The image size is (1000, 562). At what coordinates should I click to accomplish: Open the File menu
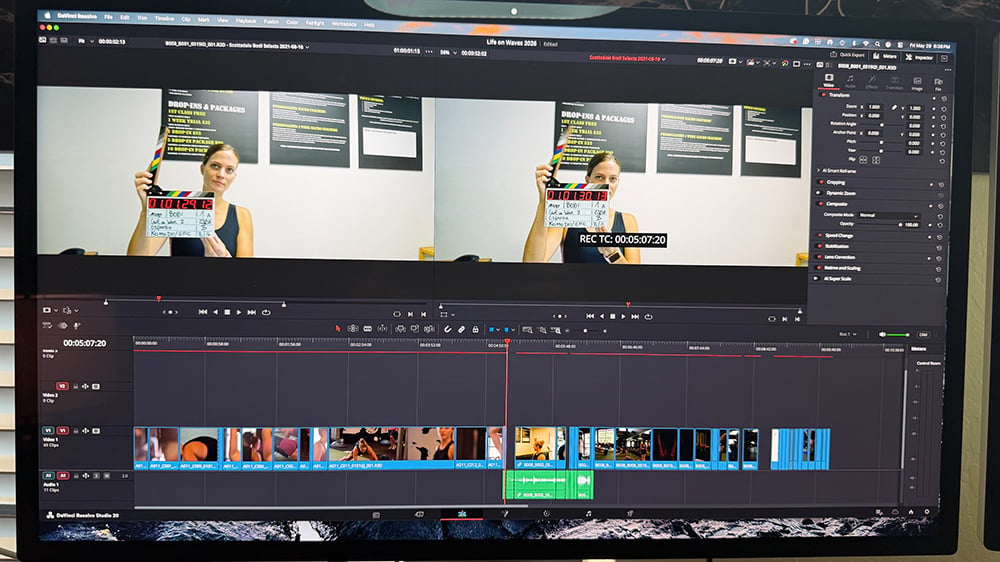click(x=108, y=17)
